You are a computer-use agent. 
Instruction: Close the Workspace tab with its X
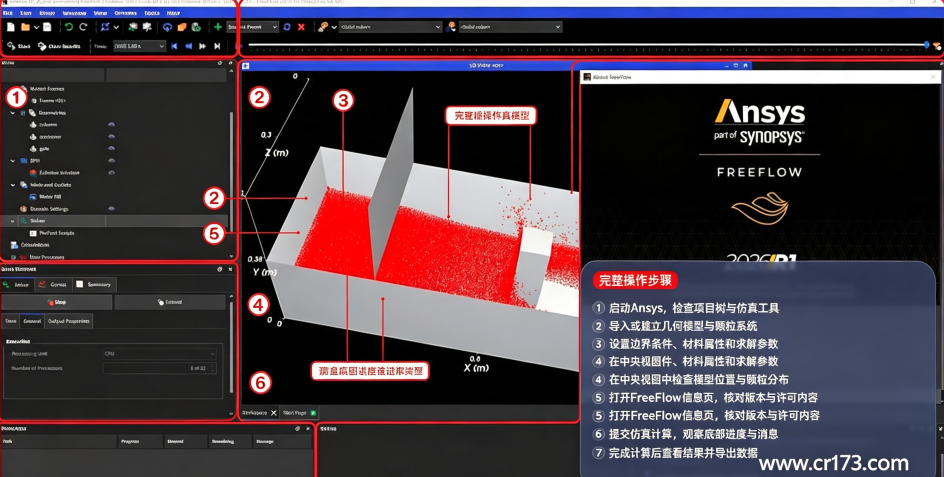pyautogui.click(x=273, y=413)
